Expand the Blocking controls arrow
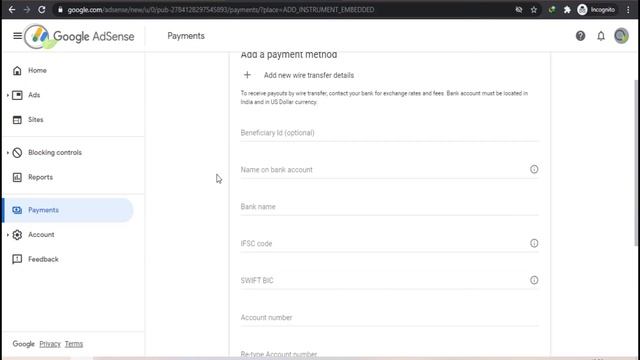This screenshot has width=640, height=360. pyautogui.click(x=8, y=153)
